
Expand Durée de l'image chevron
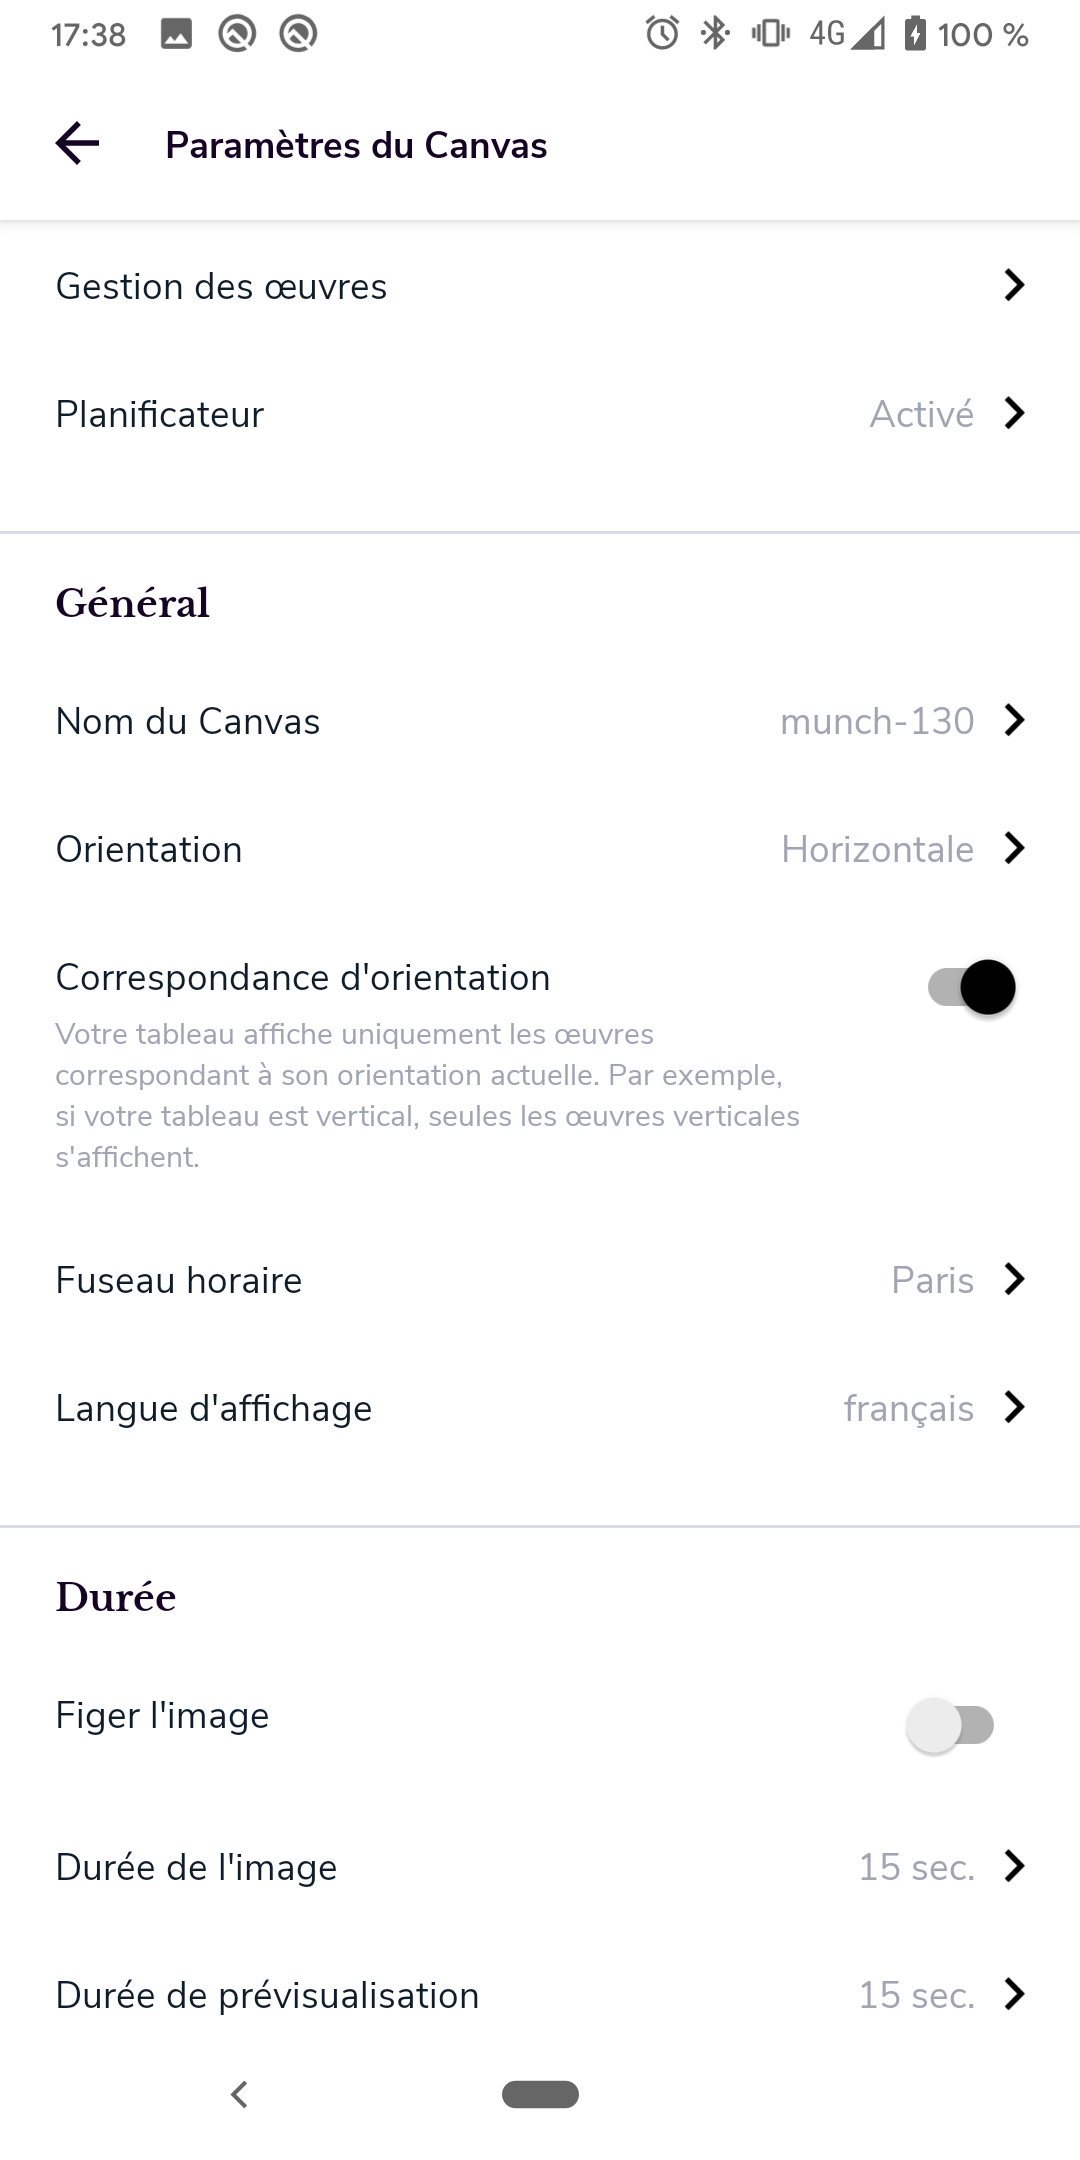point(1014,1867)
